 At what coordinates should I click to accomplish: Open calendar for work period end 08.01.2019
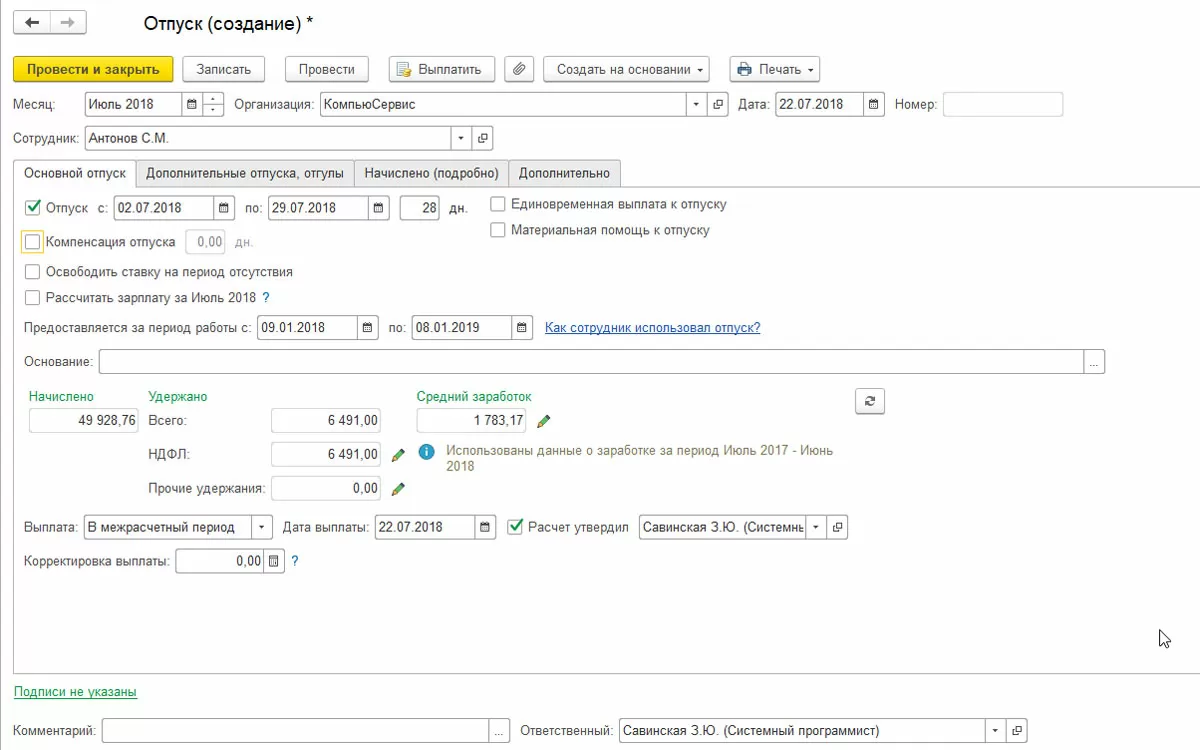pos(522,328)
